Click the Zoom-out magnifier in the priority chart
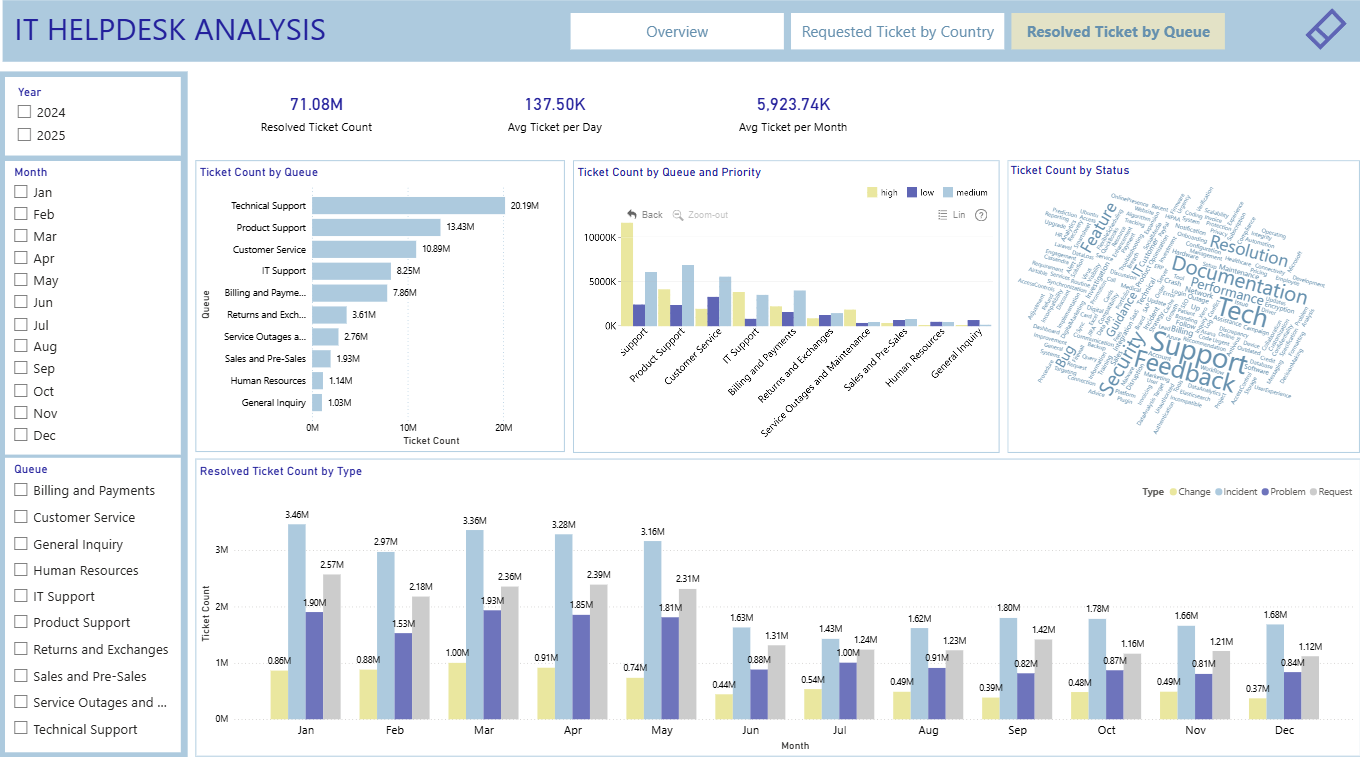Screen dimensions: 1360x757 (678, 215)
